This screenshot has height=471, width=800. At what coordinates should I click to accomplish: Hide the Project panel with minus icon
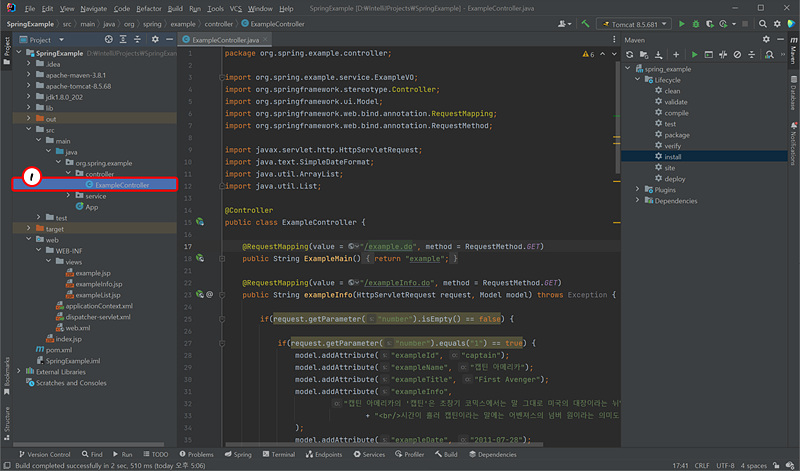coord(169,39)
